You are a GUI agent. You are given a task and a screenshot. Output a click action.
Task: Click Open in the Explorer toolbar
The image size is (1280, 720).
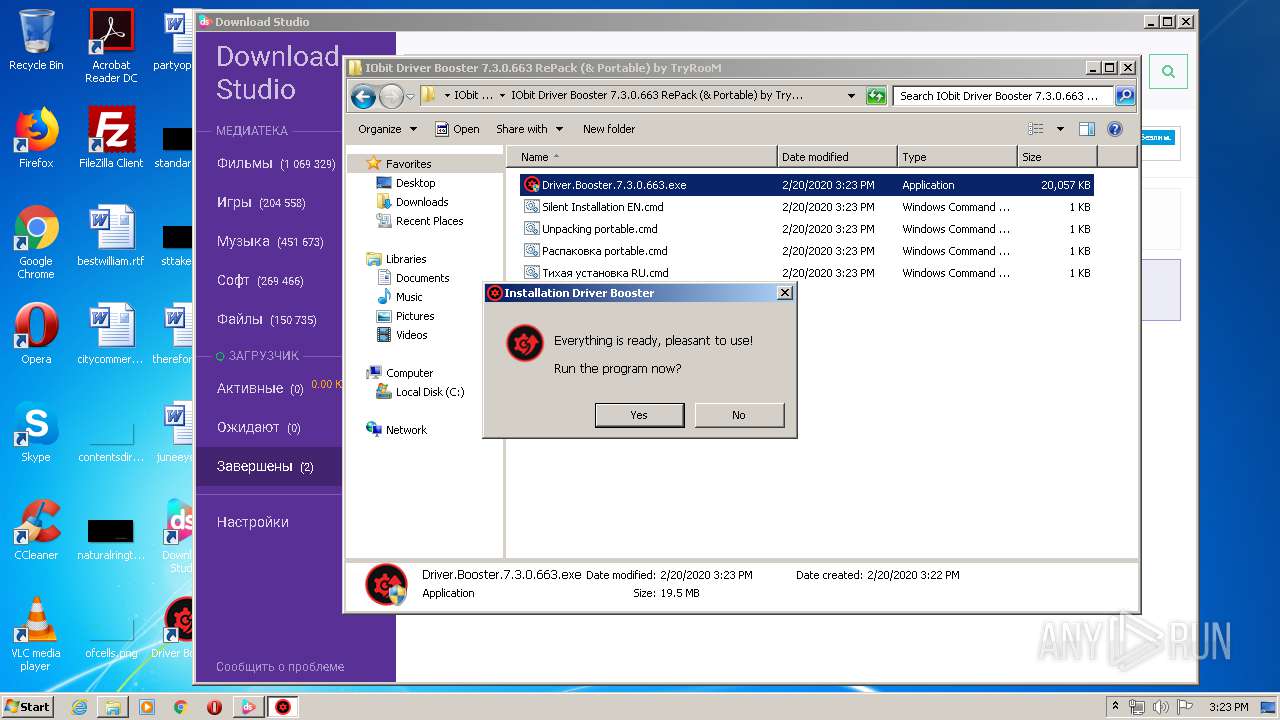coord(457,129)
